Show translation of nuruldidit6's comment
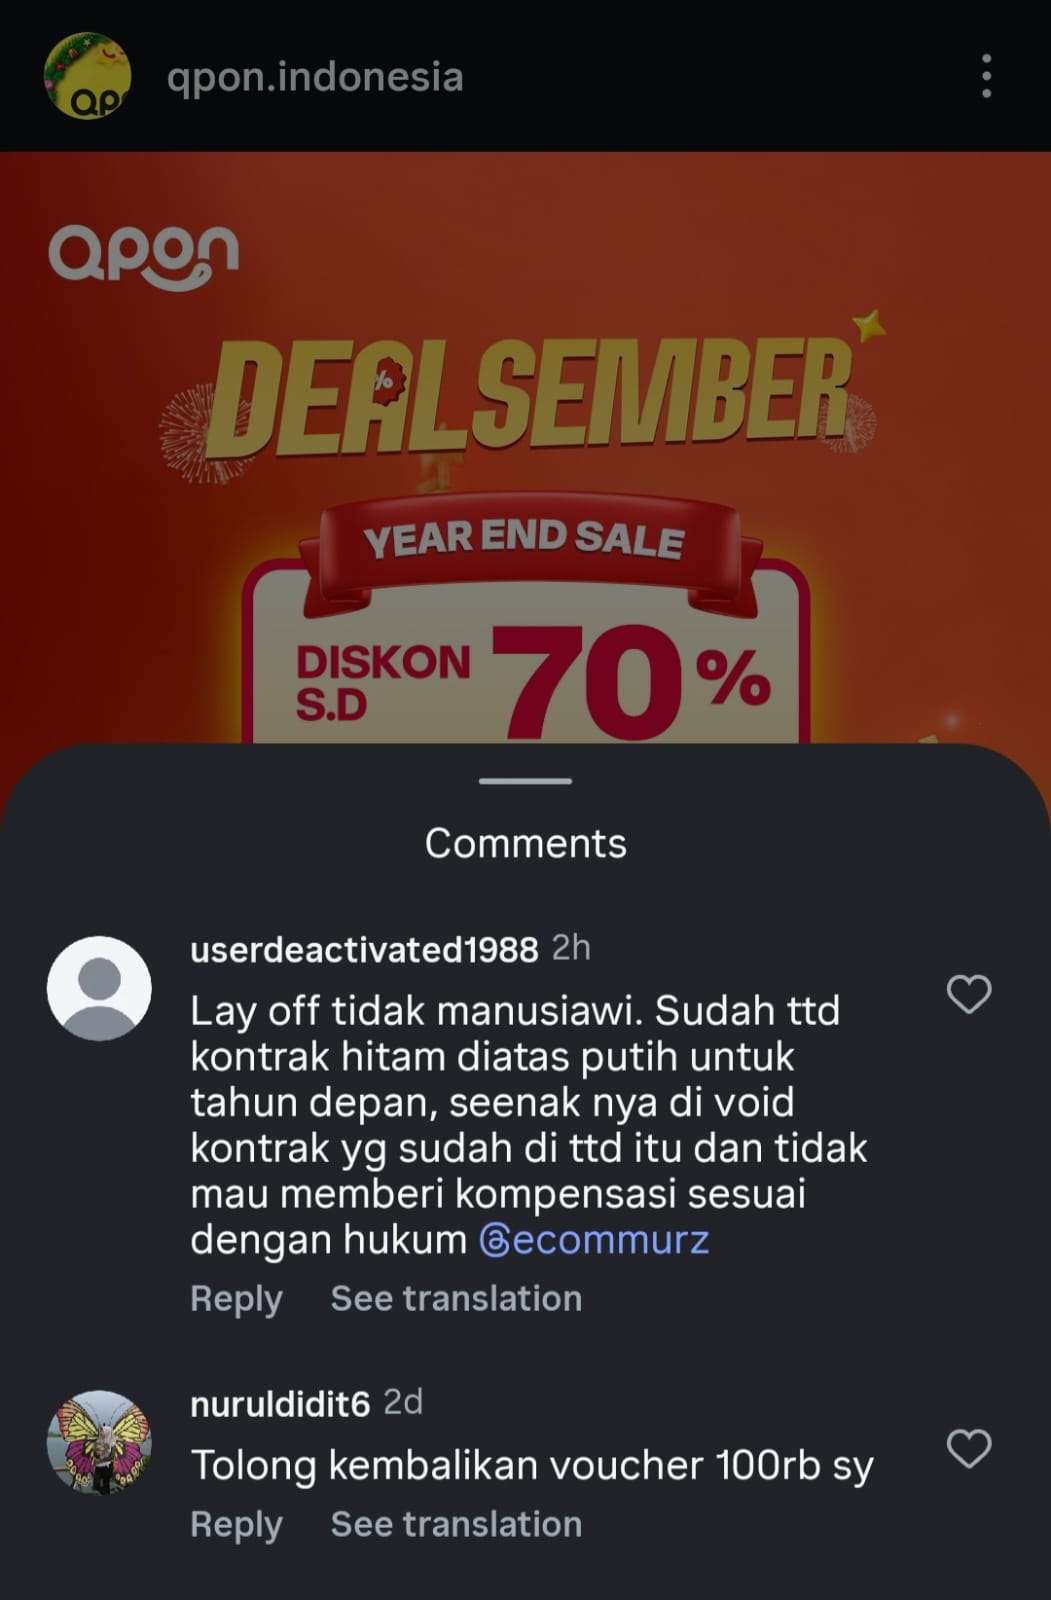The width and height of the screenshot is (1051, 1600). pos(456,1524)
